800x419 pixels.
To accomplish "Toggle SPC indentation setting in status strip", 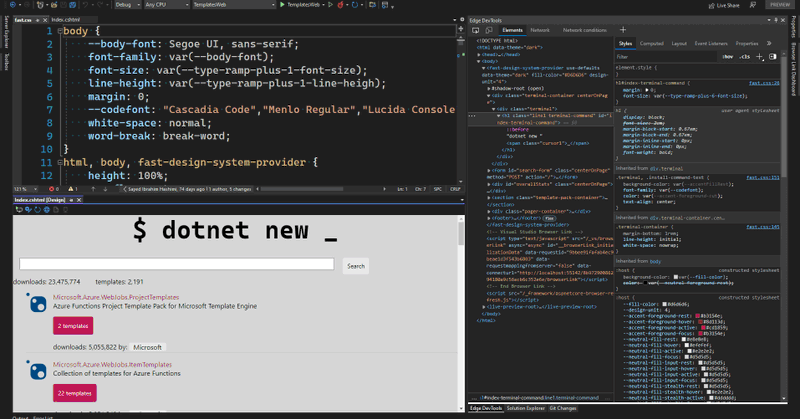I will [x=438, y=189].
